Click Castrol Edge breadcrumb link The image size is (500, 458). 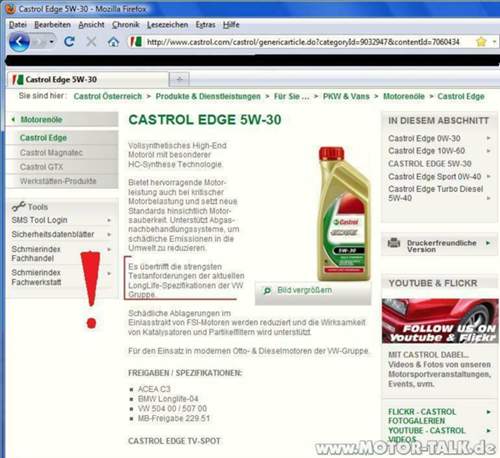coord(461,96)
